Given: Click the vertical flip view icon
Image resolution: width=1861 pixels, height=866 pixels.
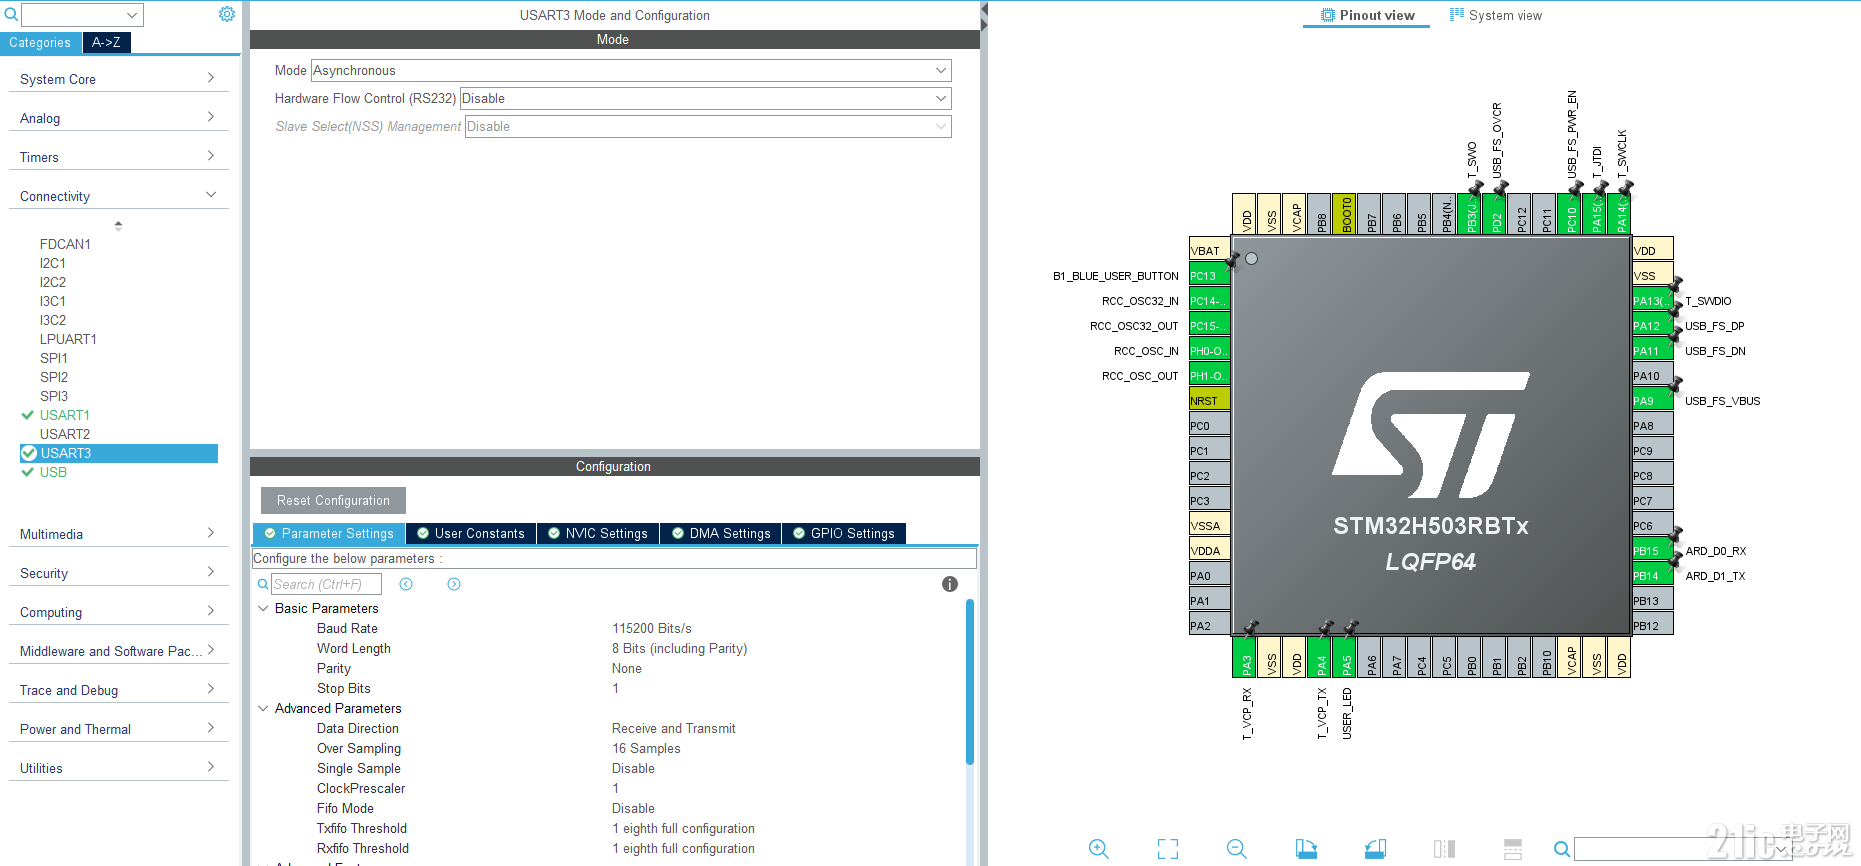Looking at the screenshot, I should 1444,849.
